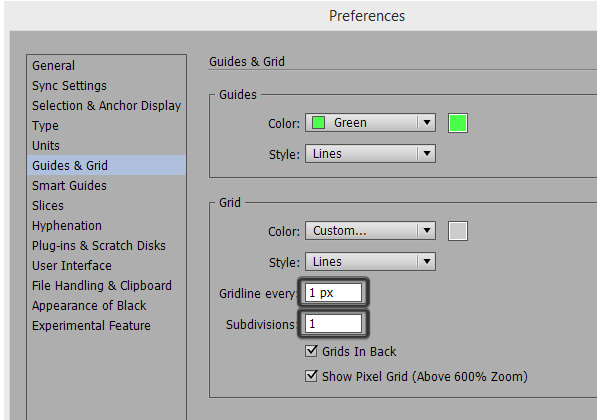
Task: Open the Guides Style dropdown
Action: tap(370, 154)
